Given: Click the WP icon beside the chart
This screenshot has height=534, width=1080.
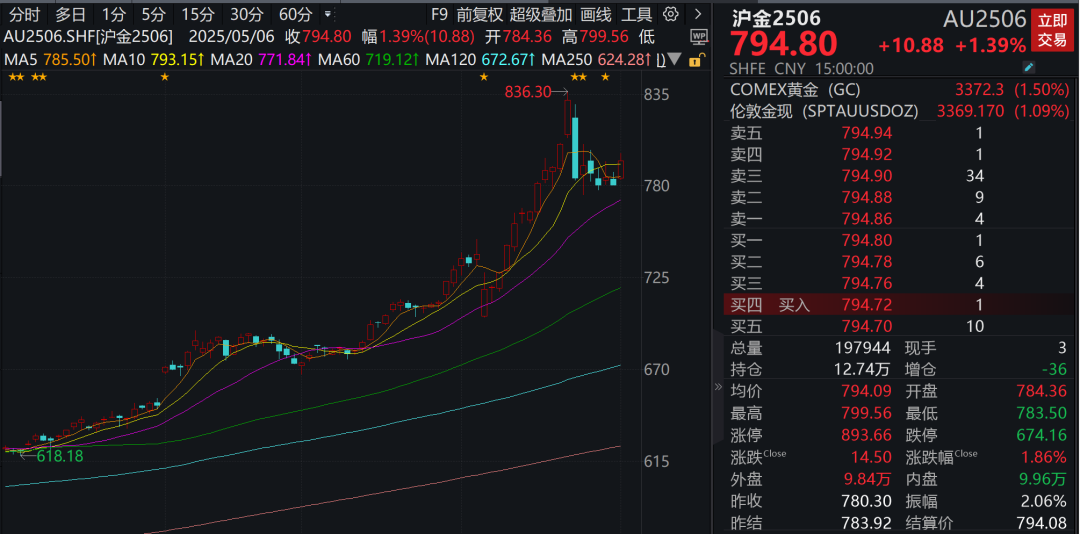Looking at the screenshot, I should pyautogui.click(x=697, y=36).
